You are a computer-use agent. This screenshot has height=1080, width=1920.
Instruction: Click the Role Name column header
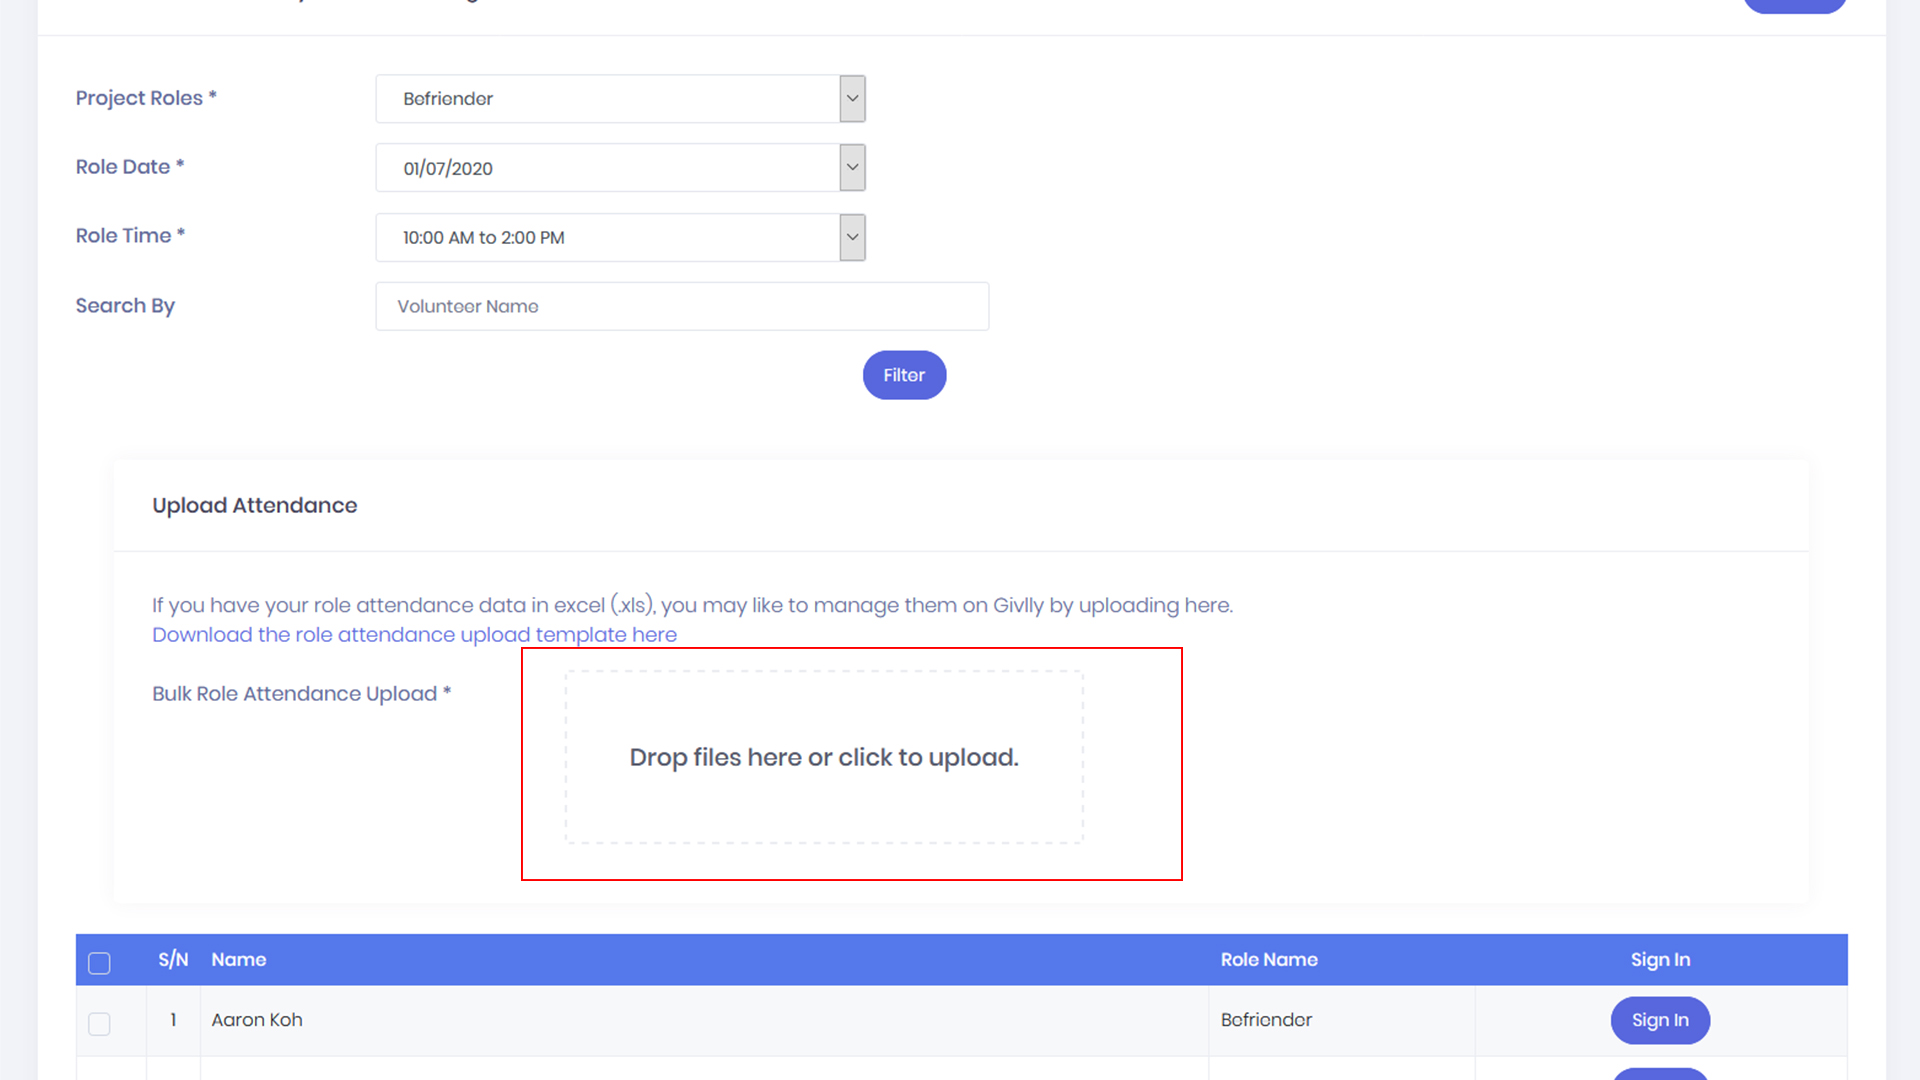(1268, 960)
